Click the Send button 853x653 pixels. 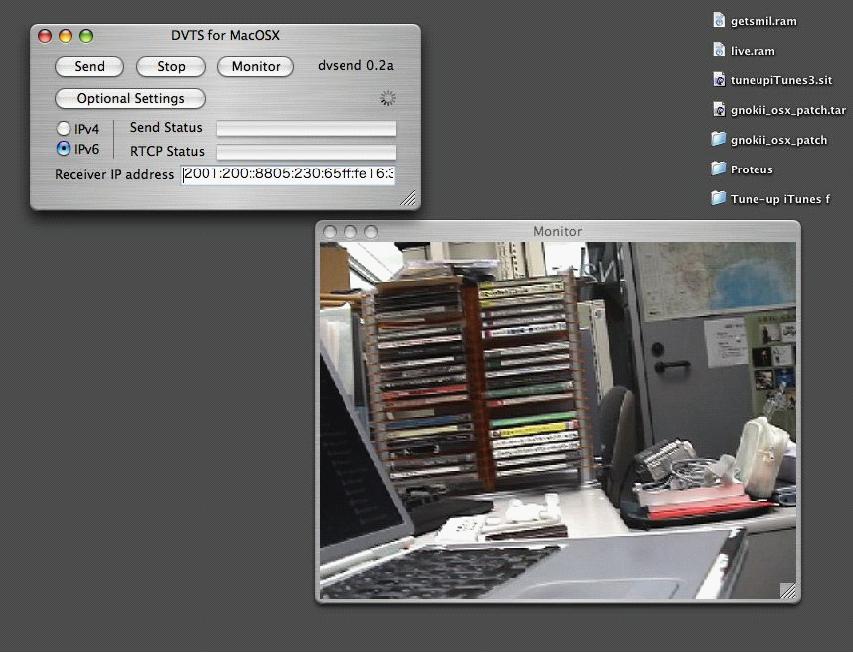tap(89, 67)
